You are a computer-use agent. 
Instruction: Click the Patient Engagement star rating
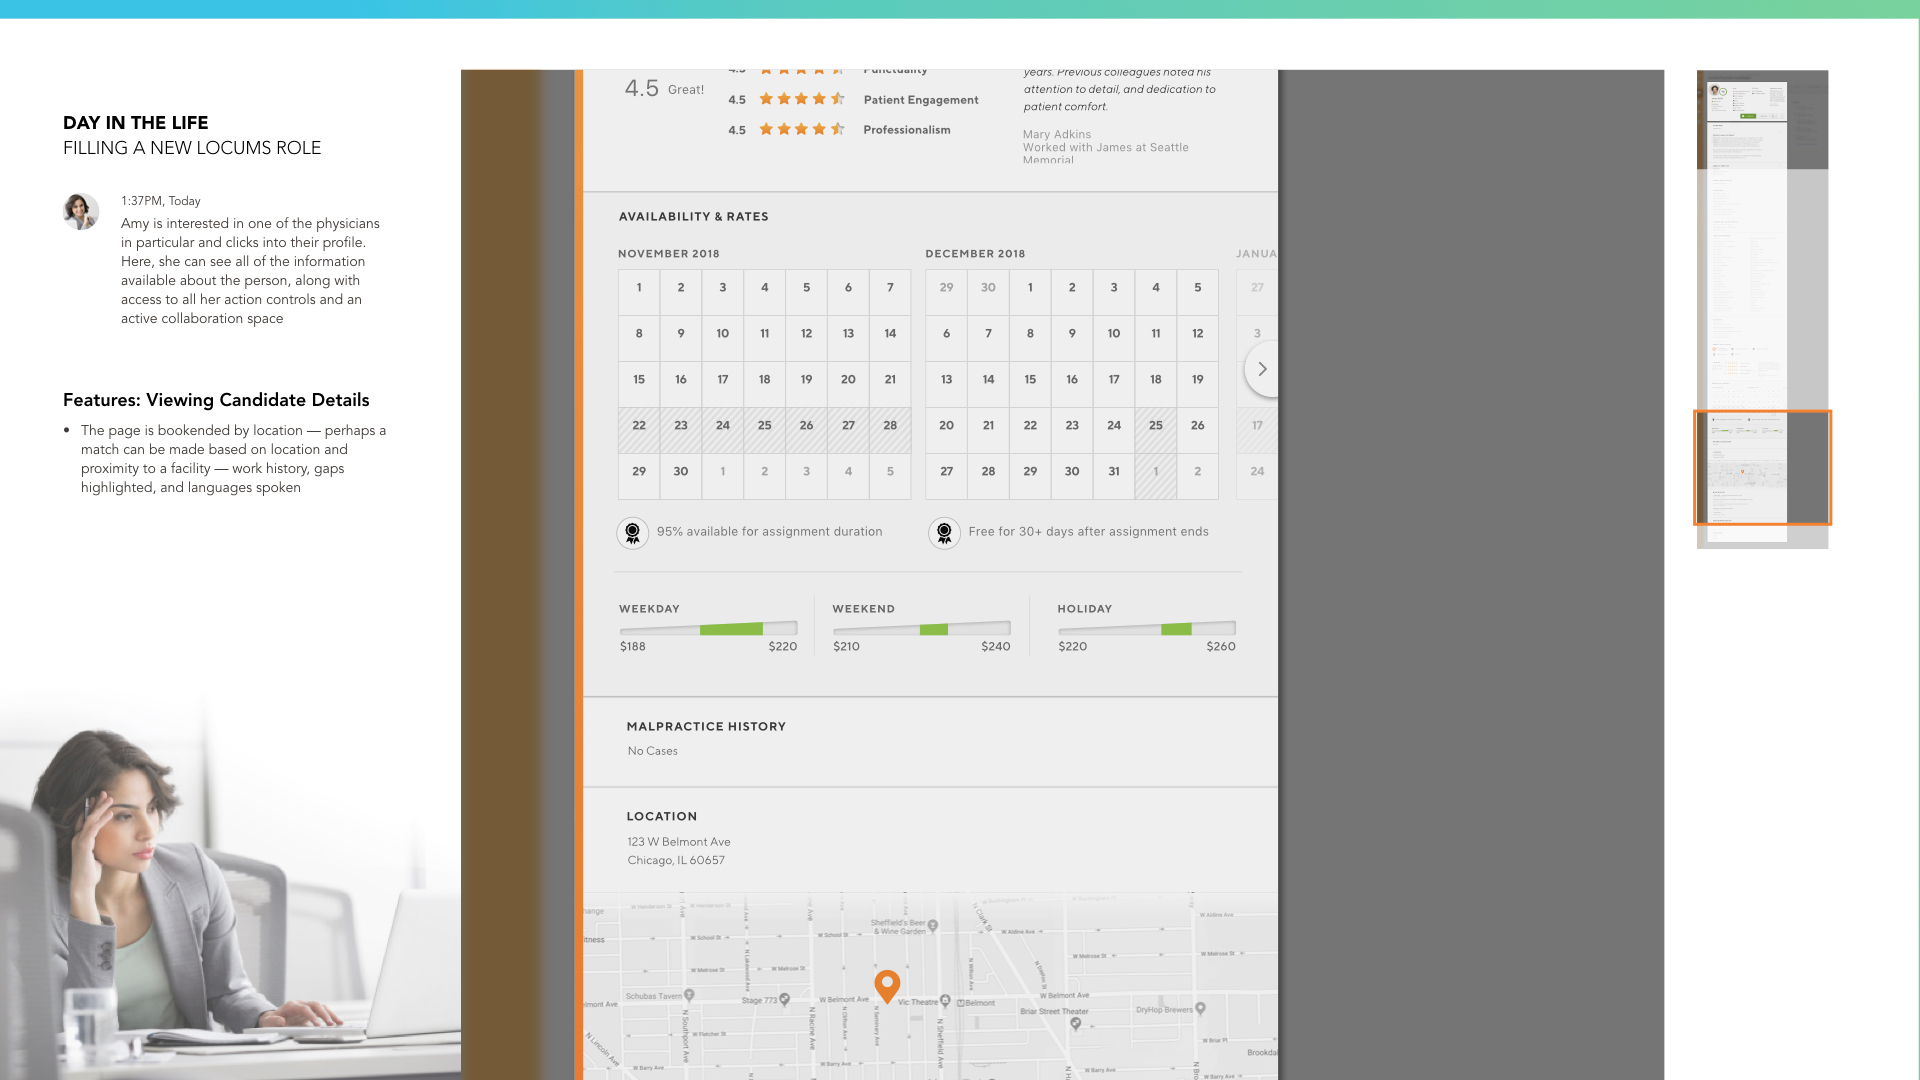pyautogui.click(x=802, y=99)
